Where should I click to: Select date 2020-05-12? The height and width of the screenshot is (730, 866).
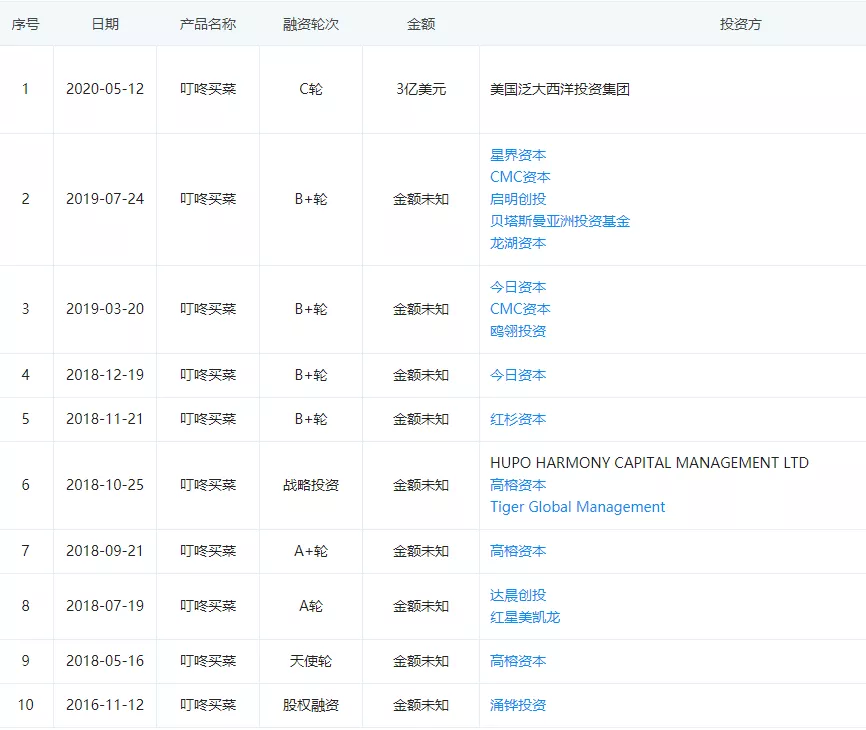click(x=105, y=89)
